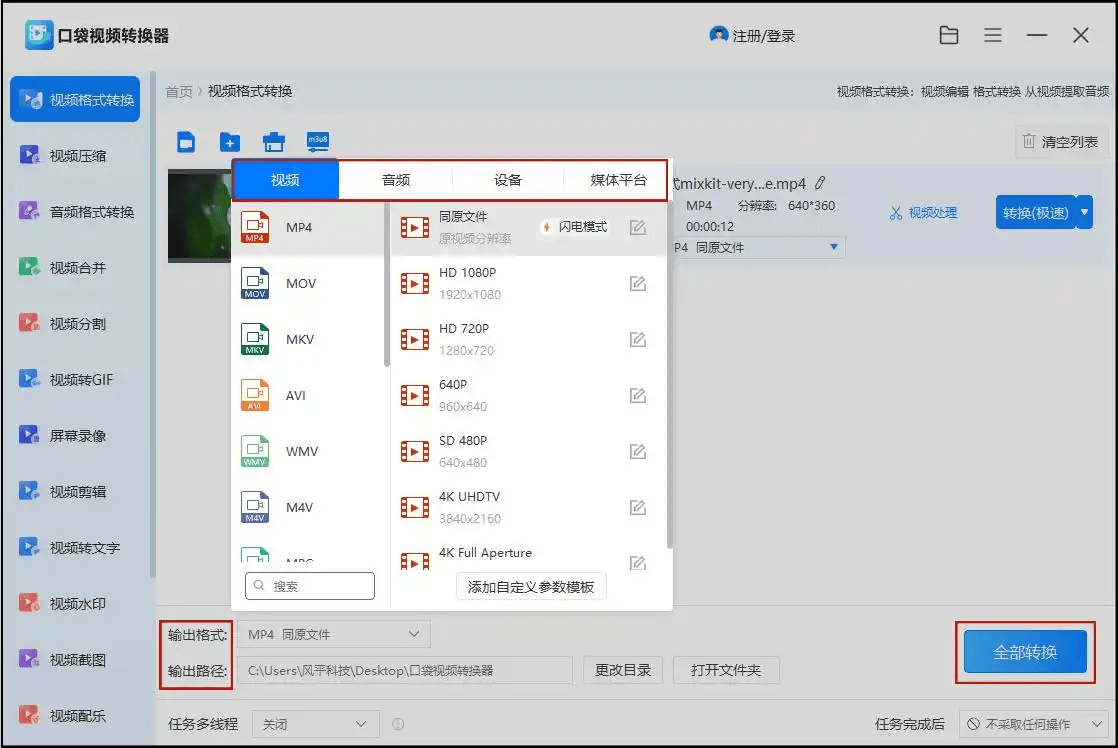Select the MOV format from list
This screenshot has height=748, width=1118.
pyautogui.click(x=300, y=284)
